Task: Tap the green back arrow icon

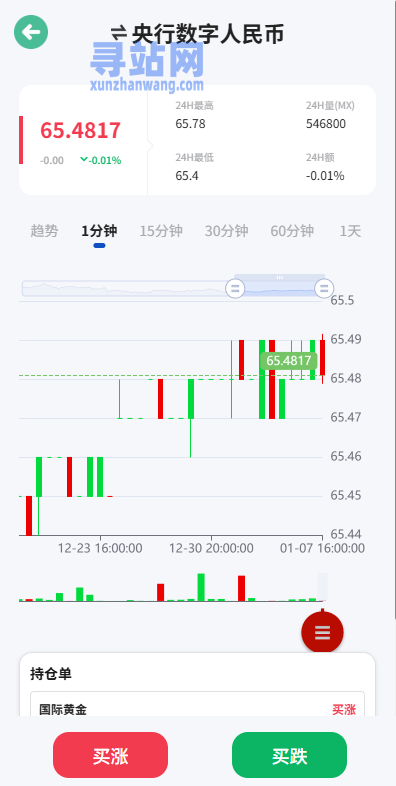Action: 31,32
